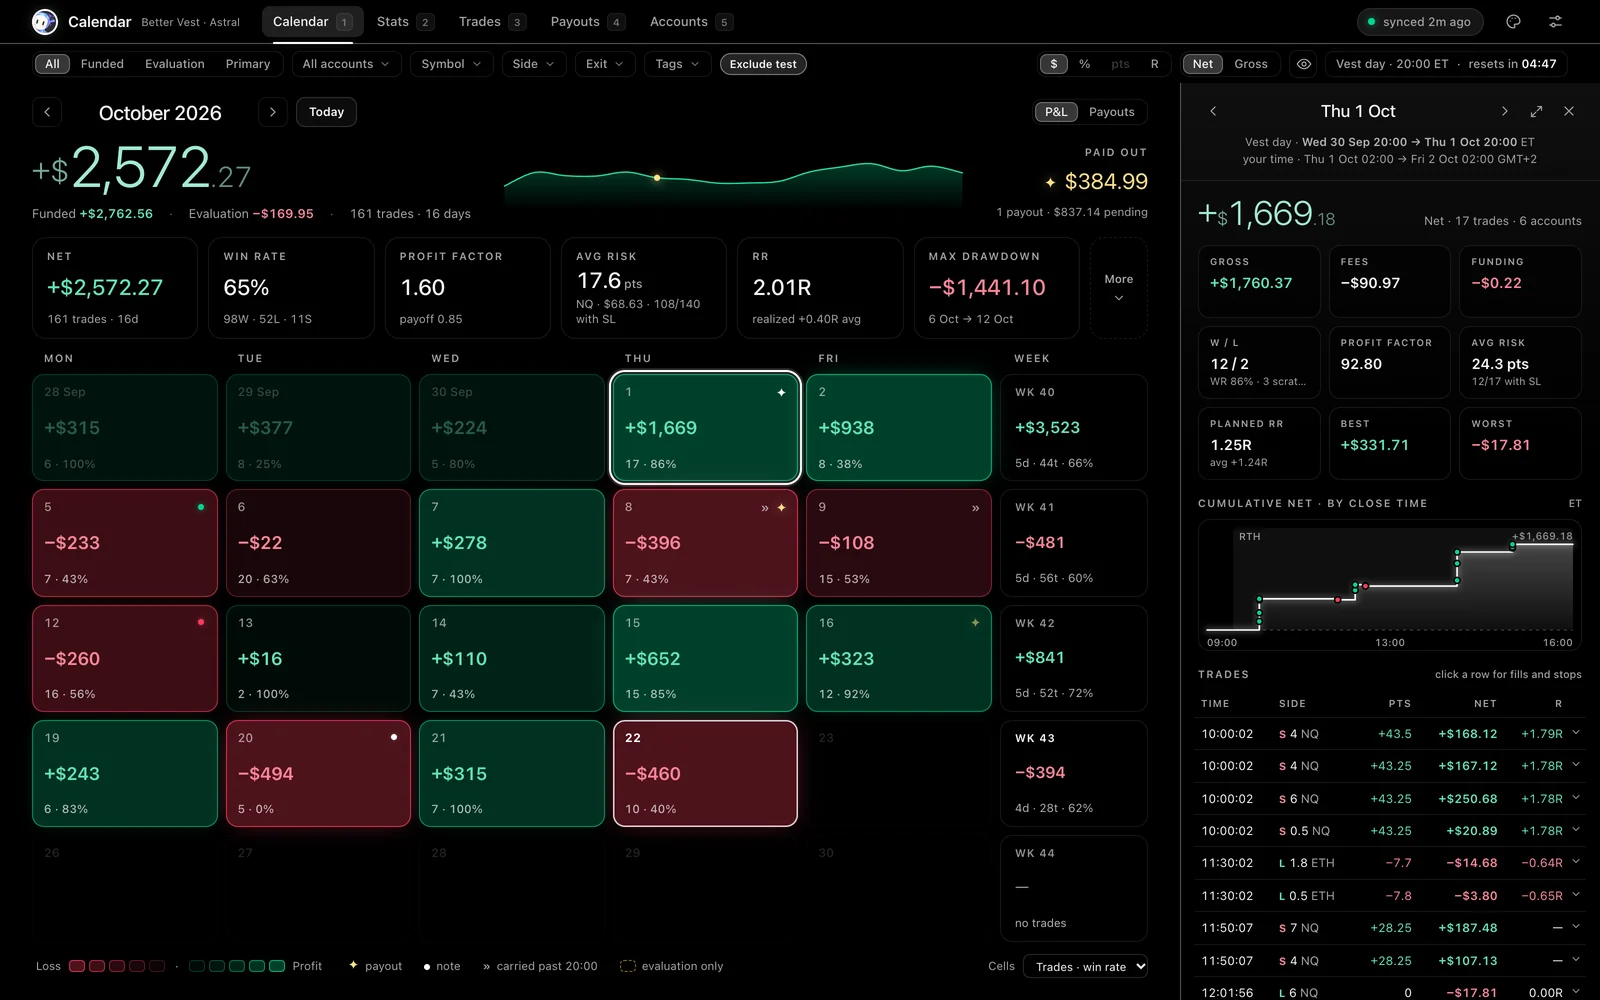Switch units to dollar display
1600x1000 pixels.
[1054, 64]
